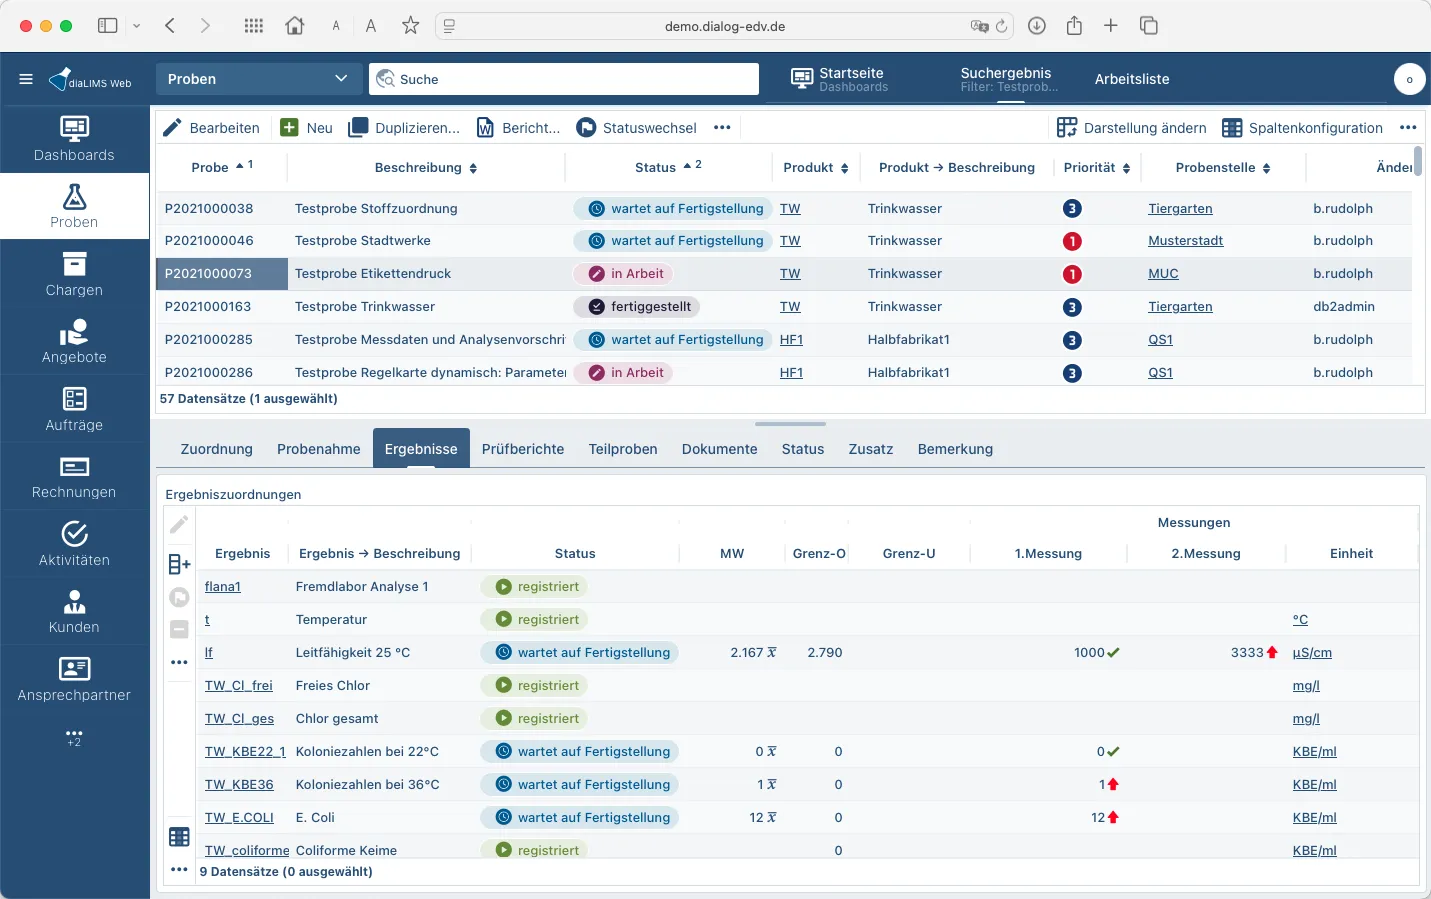The width and height of the screenshot is (1431, 899).
Task: Open the Proben module dropdown
Action: [258, 79]
